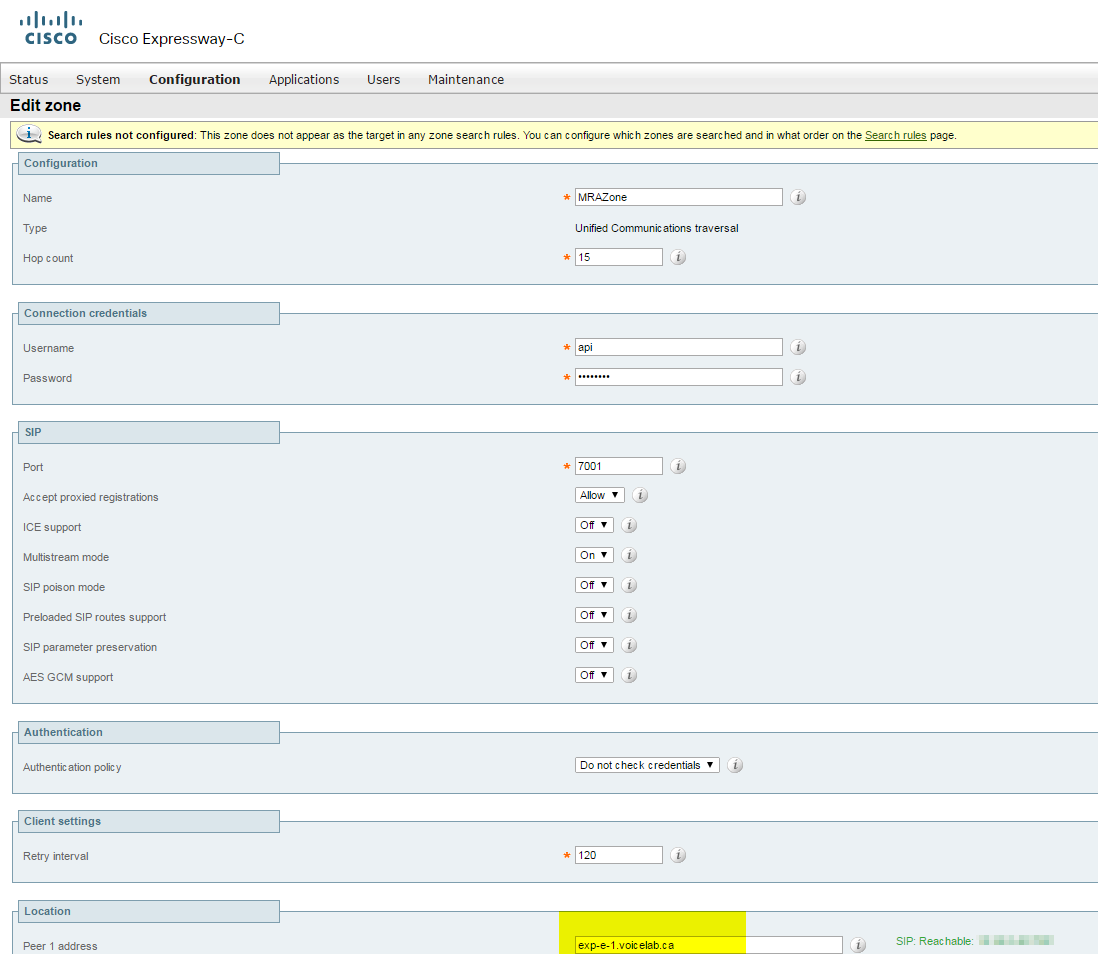Open Preloaded SIP routes support dropdown
Image resolution: width=1098 pixels, height=954 pixels.
point(594,616)
